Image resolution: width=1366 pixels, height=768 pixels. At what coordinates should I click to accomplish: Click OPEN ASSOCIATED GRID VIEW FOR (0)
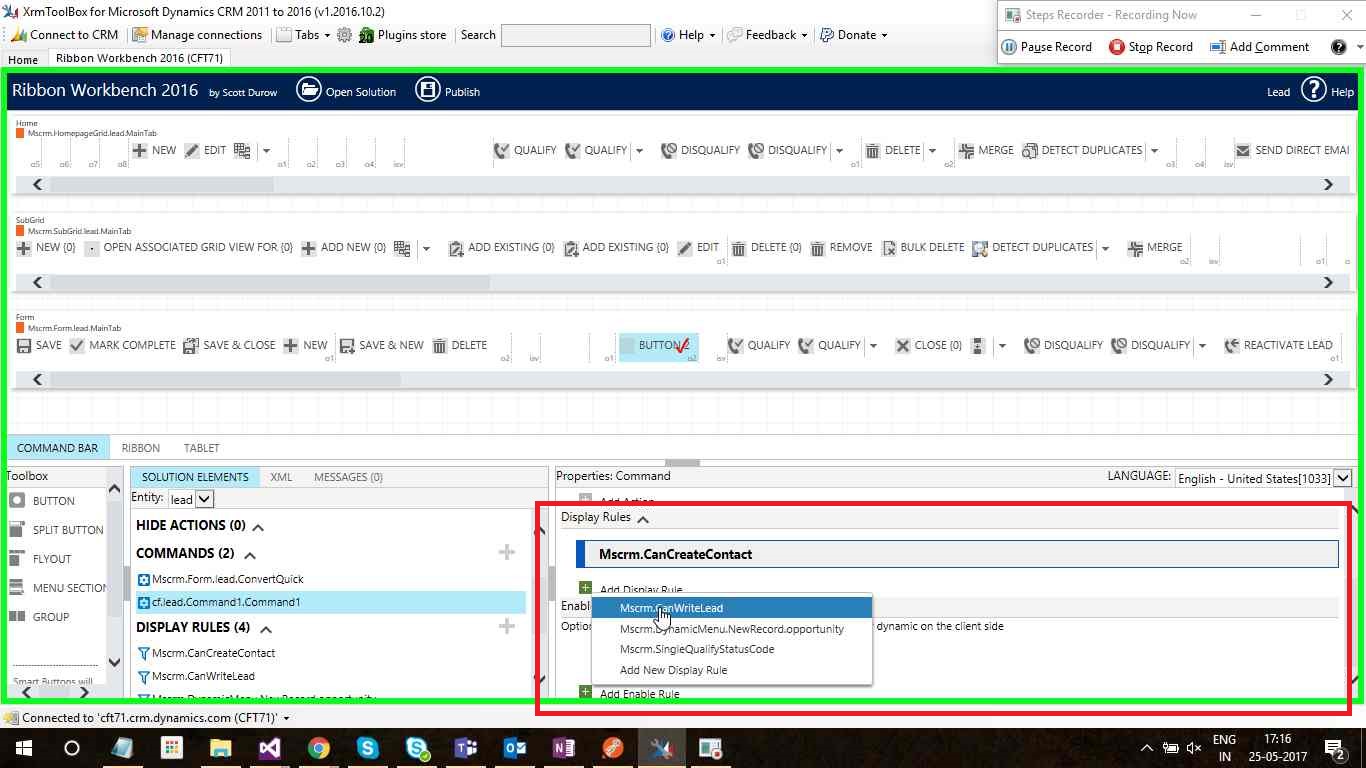pos(189,247)
